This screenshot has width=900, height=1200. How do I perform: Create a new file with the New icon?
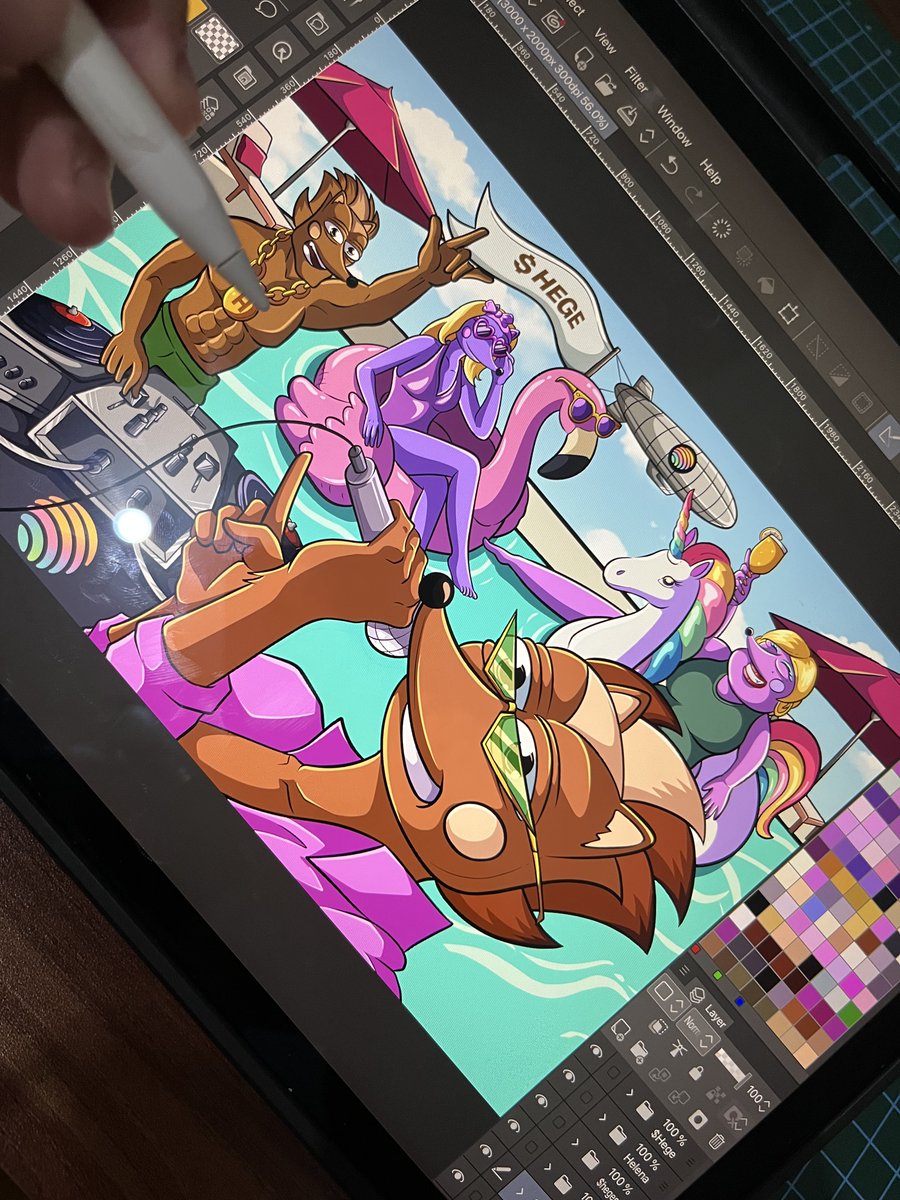[583, 58]
